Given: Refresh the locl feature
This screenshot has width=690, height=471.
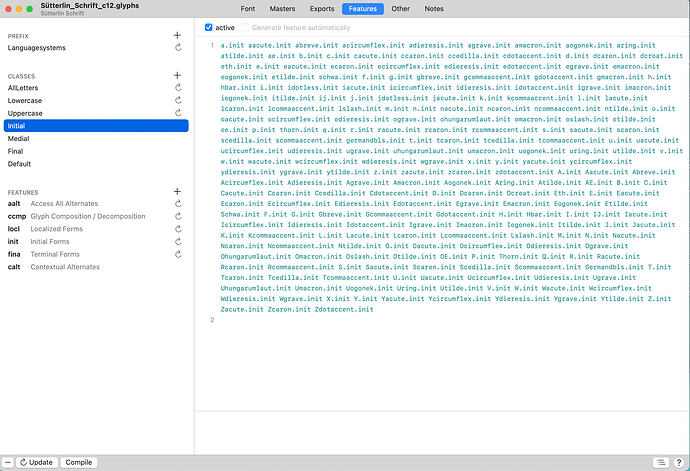Looking at the screenshot, I should 178,229.
